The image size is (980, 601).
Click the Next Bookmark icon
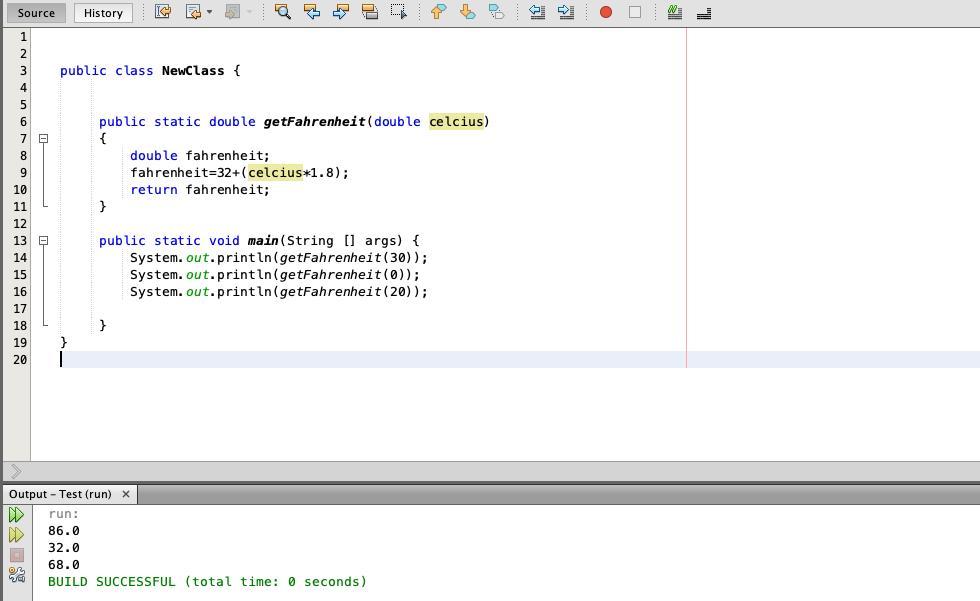click(467, 12)
